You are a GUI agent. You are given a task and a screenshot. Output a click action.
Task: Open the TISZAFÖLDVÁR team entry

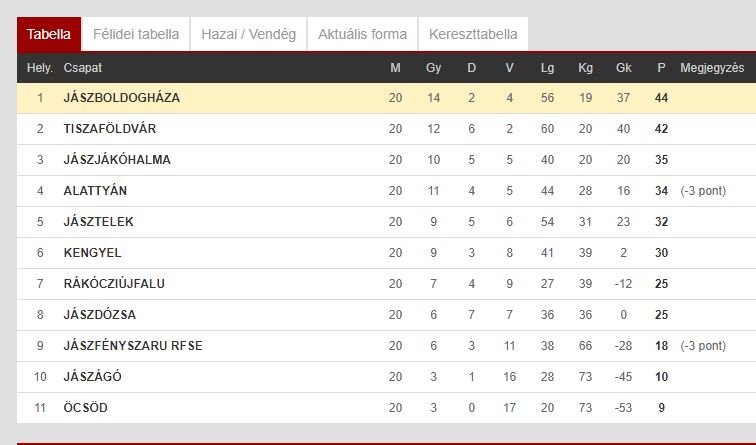coord(110,129)
